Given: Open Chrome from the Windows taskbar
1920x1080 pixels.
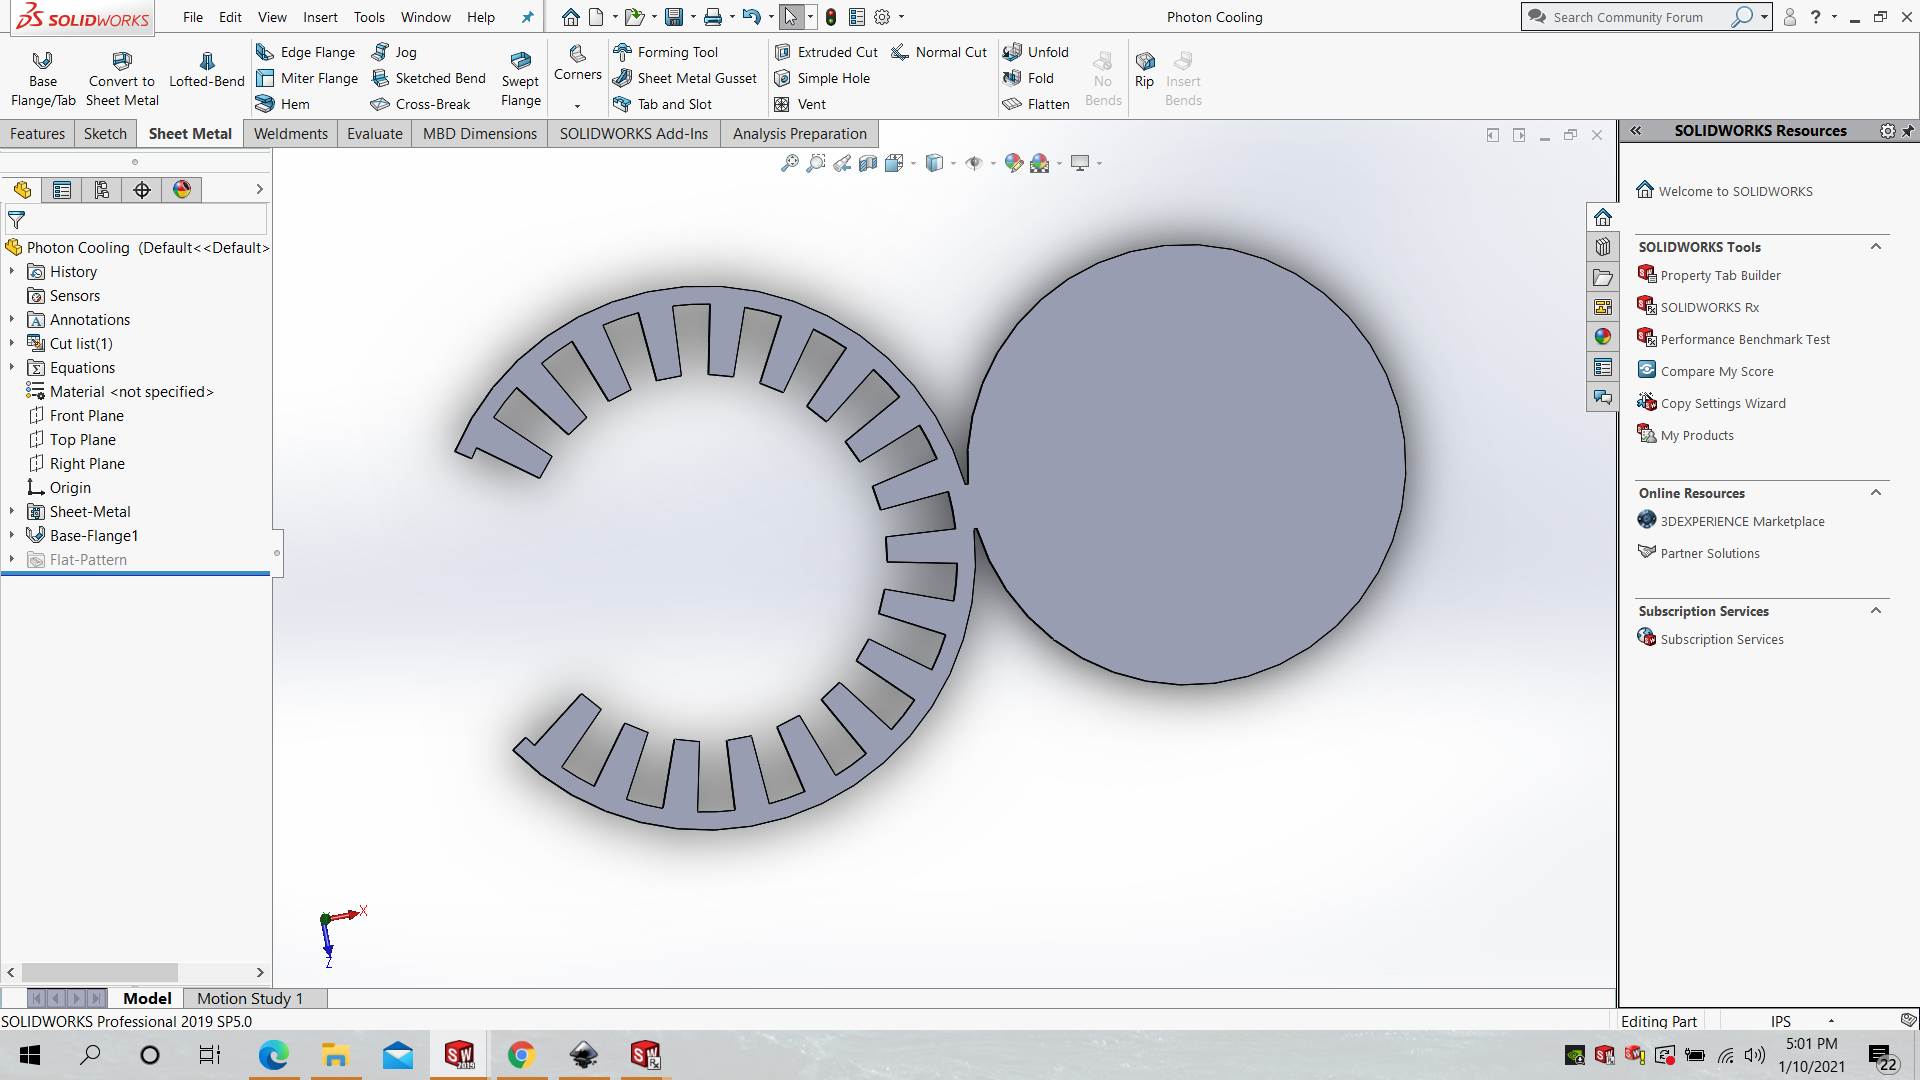Looking at the screenshot, I should pyautogui.click(x=521, y=1055).
